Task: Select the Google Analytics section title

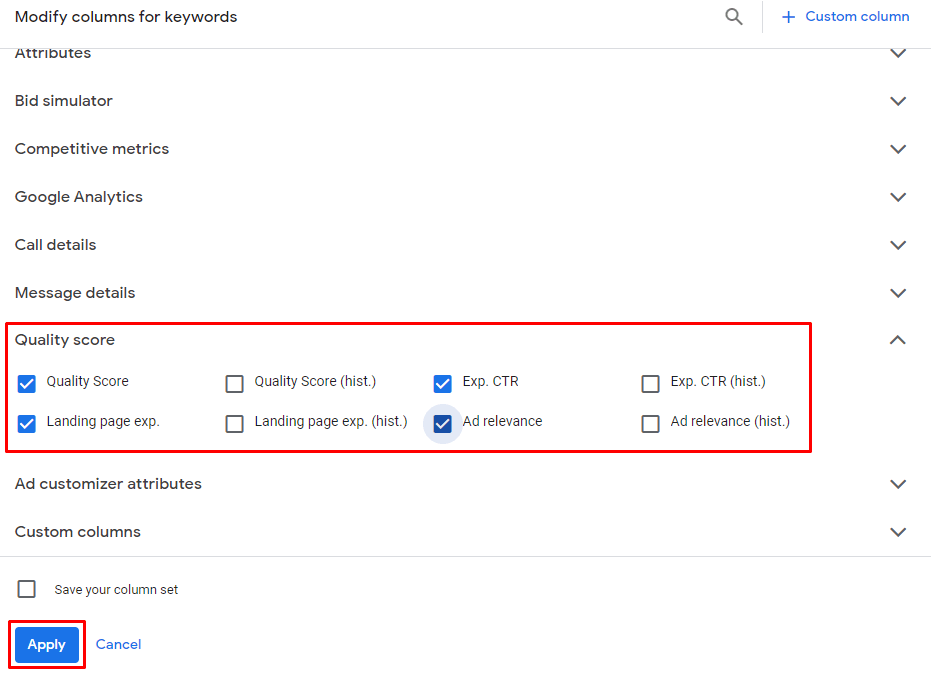Action: click(79, 197)
